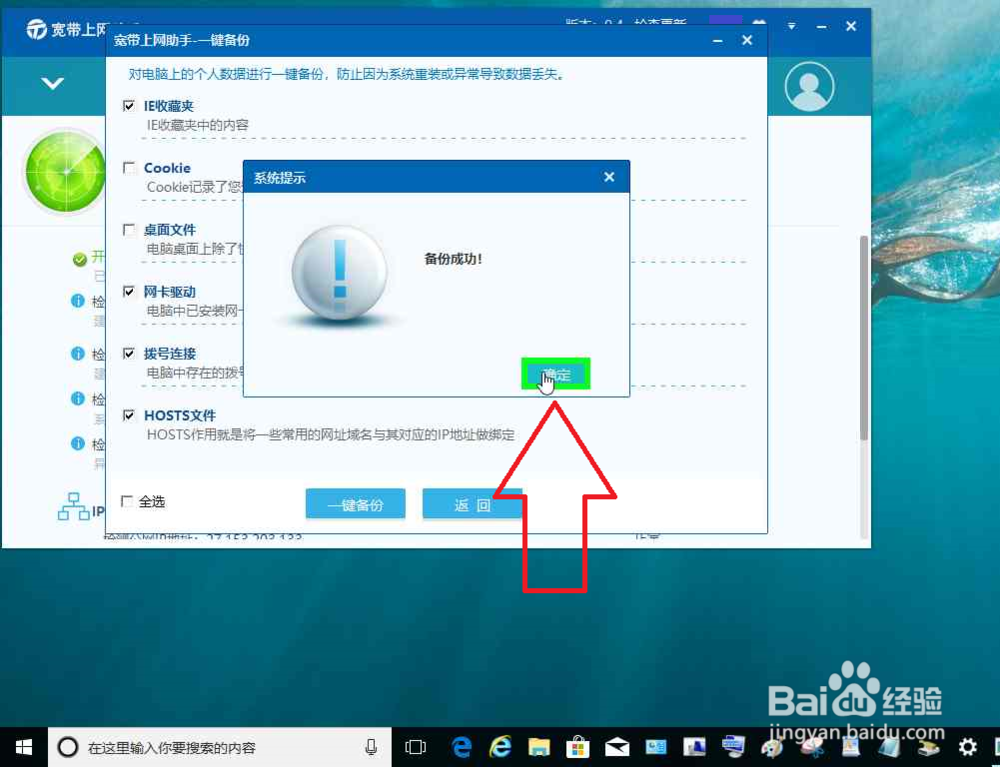Open the dropdown arrow in the title bar
Image resolution: width=1000 pixels, height=767 pixels.
[x=791, y=27]
